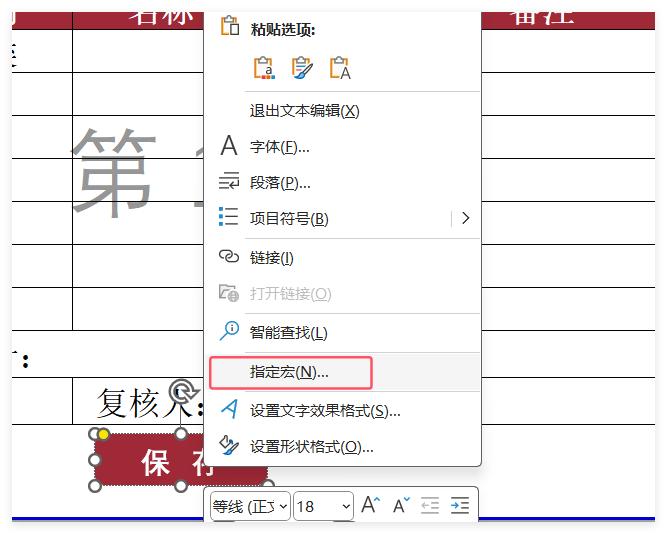The width and height of the screenshot is (667, 534).
Task: Click the 备注 column header
Action: click(542, 19)
